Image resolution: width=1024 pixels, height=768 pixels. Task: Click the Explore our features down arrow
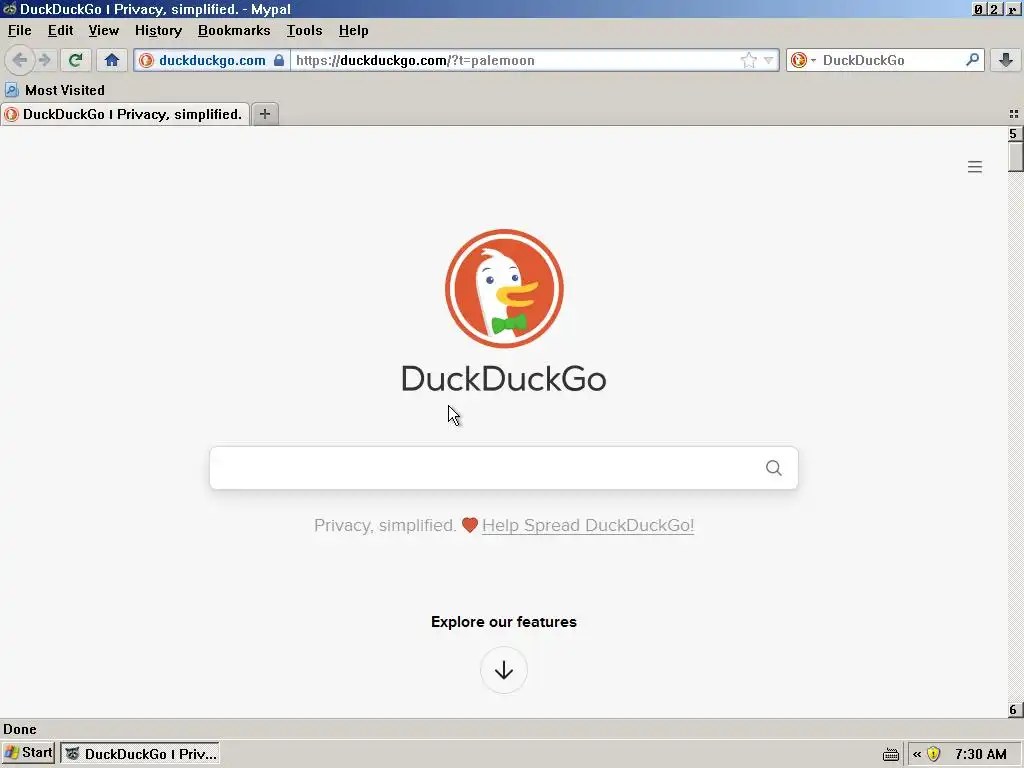click(x=504, y=670)
